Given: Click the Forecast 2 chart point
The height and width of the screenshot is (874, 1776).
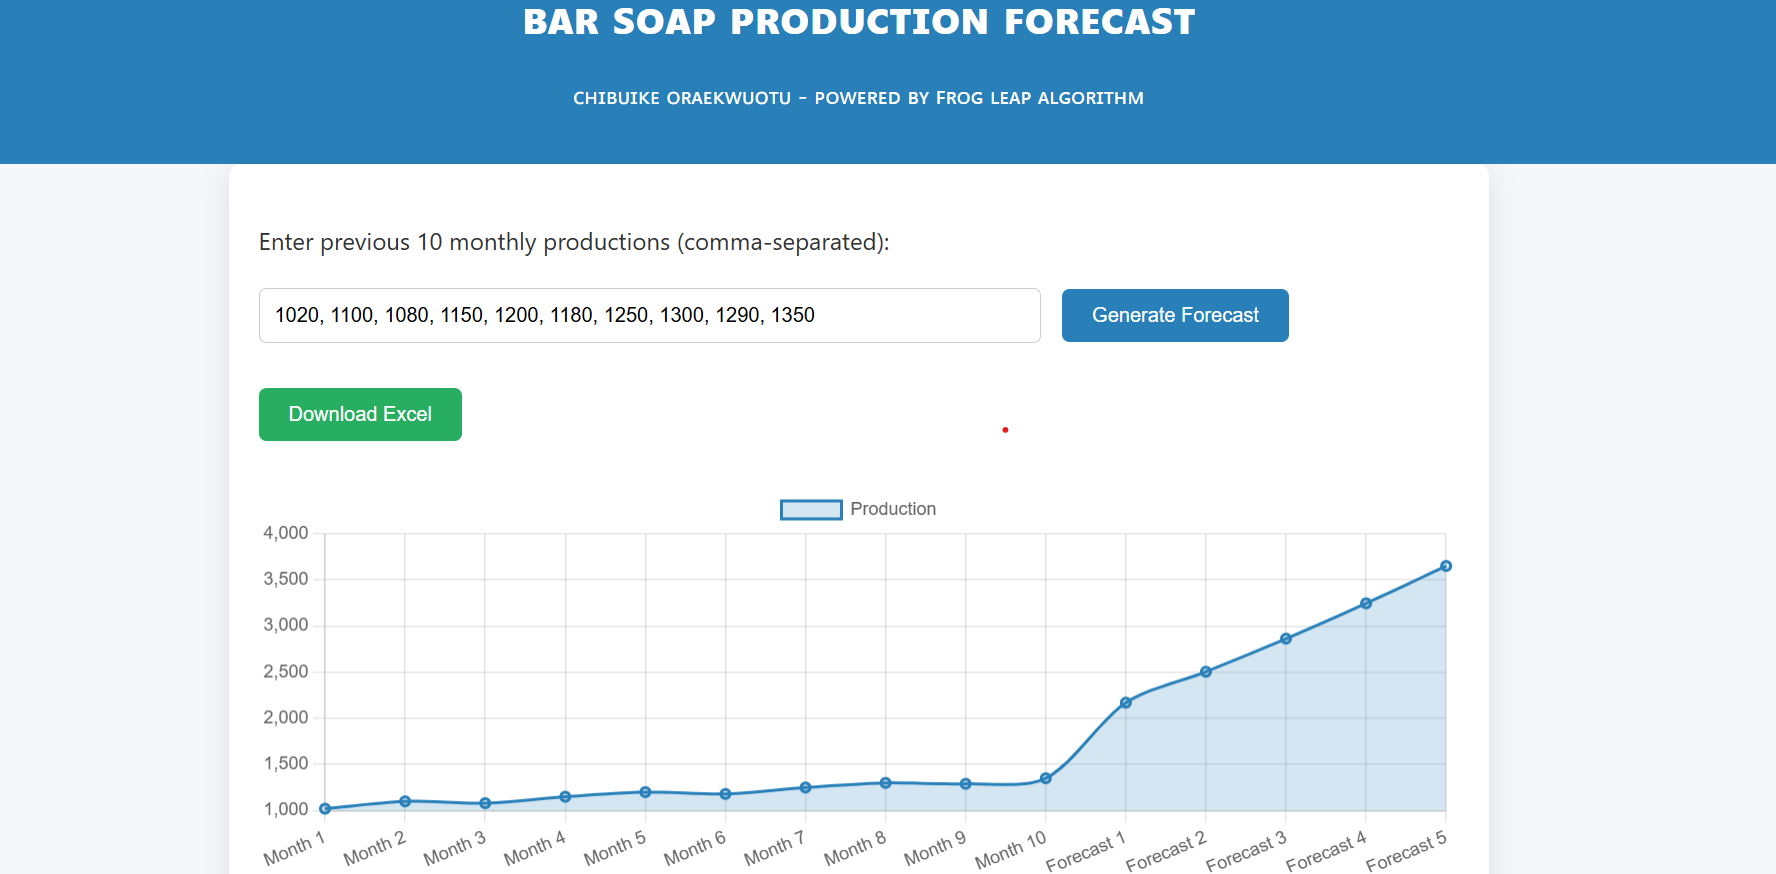Looking at the screenshot, I should tap(1206, 672).
